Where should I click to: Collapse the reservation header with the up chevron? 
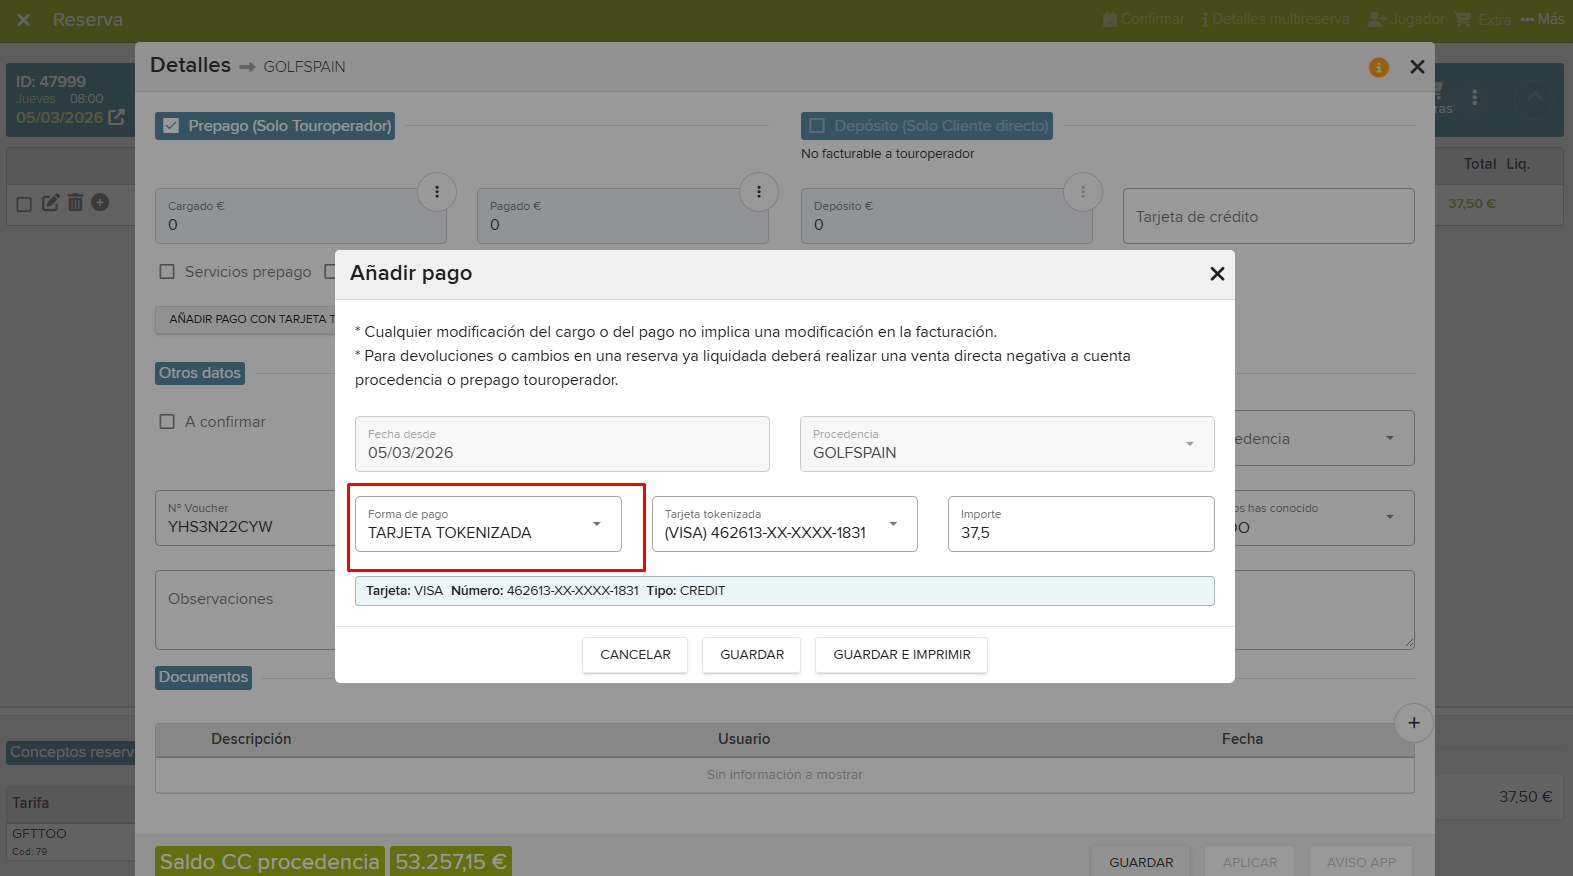click(1533, 99)
